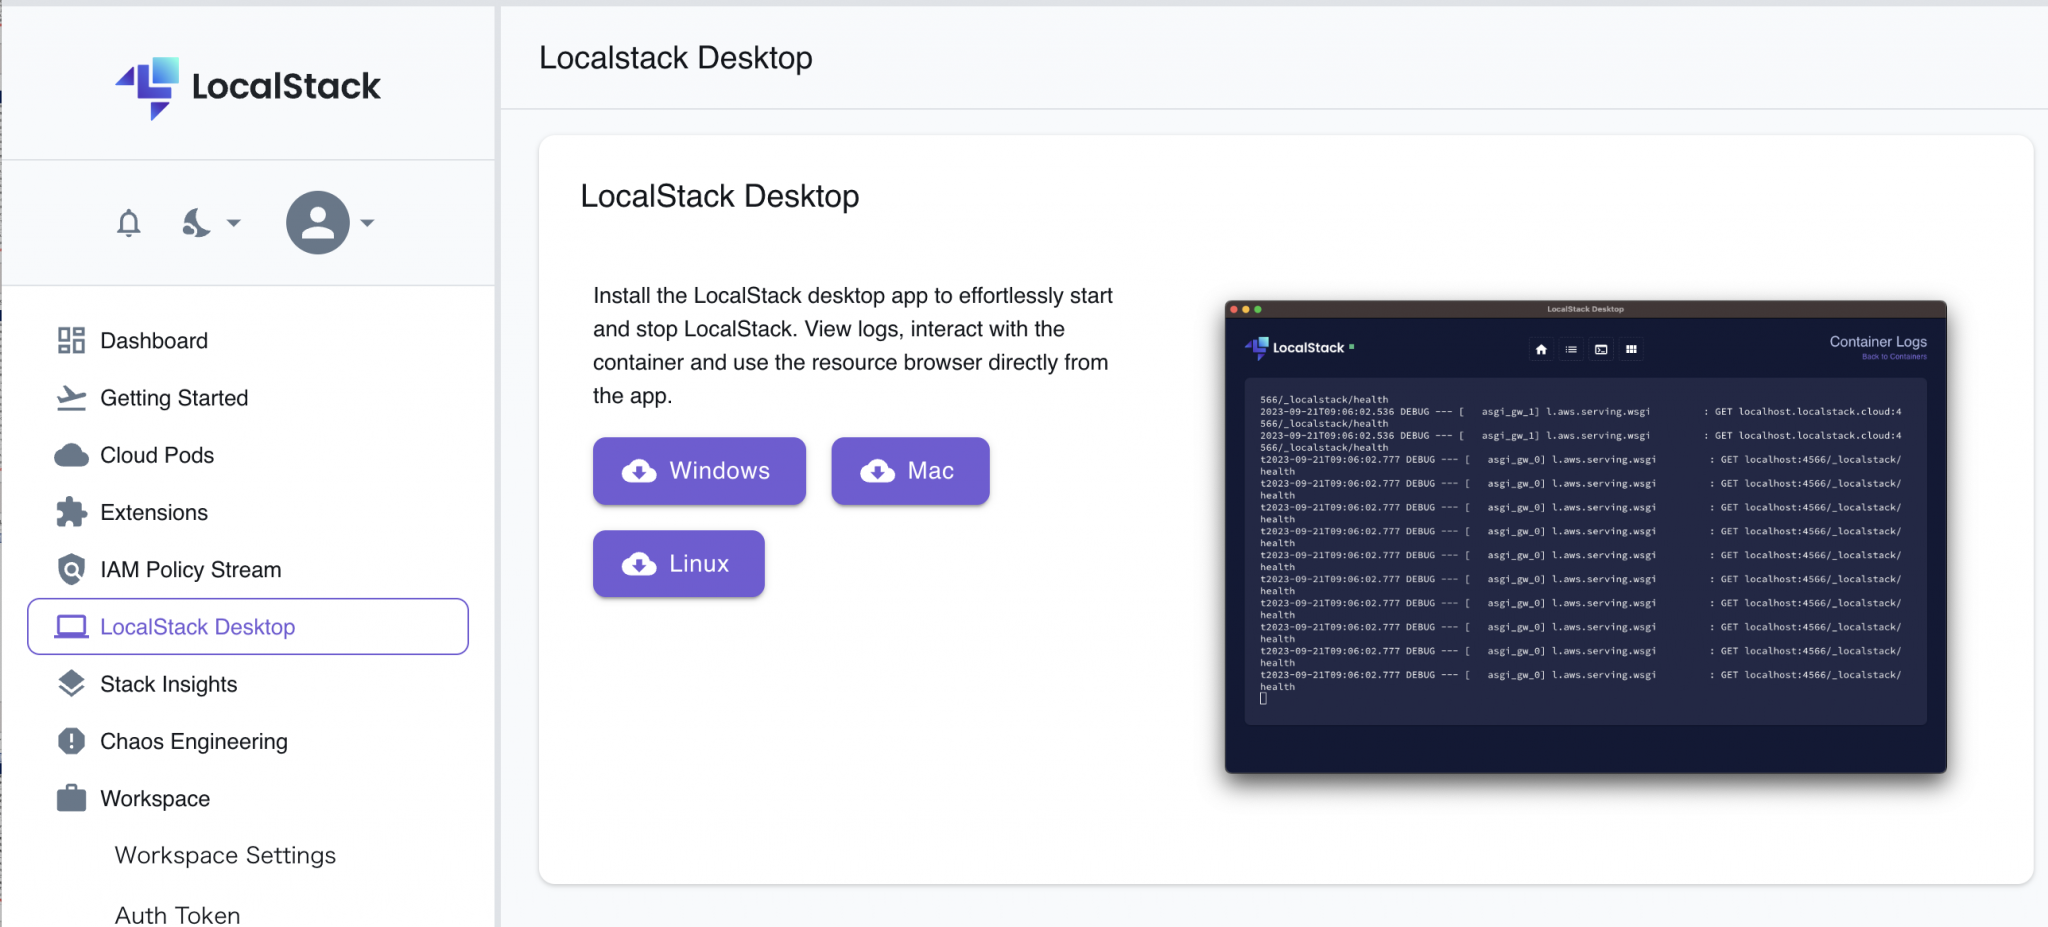The width and height of the screenshot is (2048, 927).
Task: Select Auth Token in the sidebar
Action: 176,913
